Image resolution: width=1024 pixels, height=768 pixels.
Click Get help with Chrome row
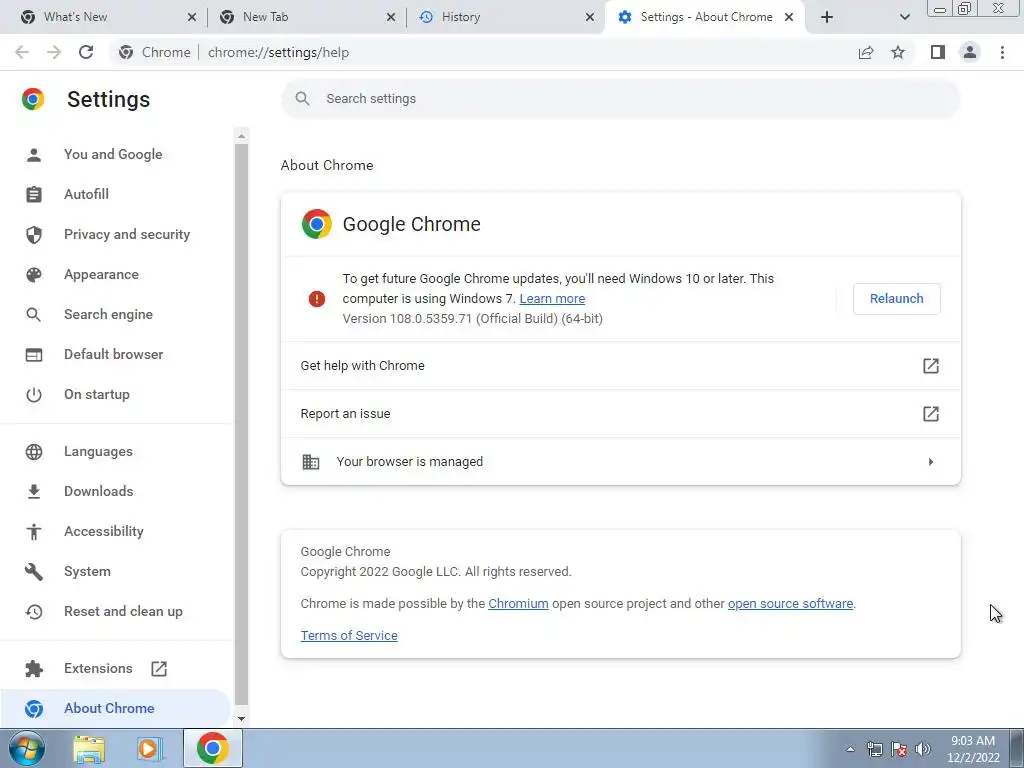point(620,366)
